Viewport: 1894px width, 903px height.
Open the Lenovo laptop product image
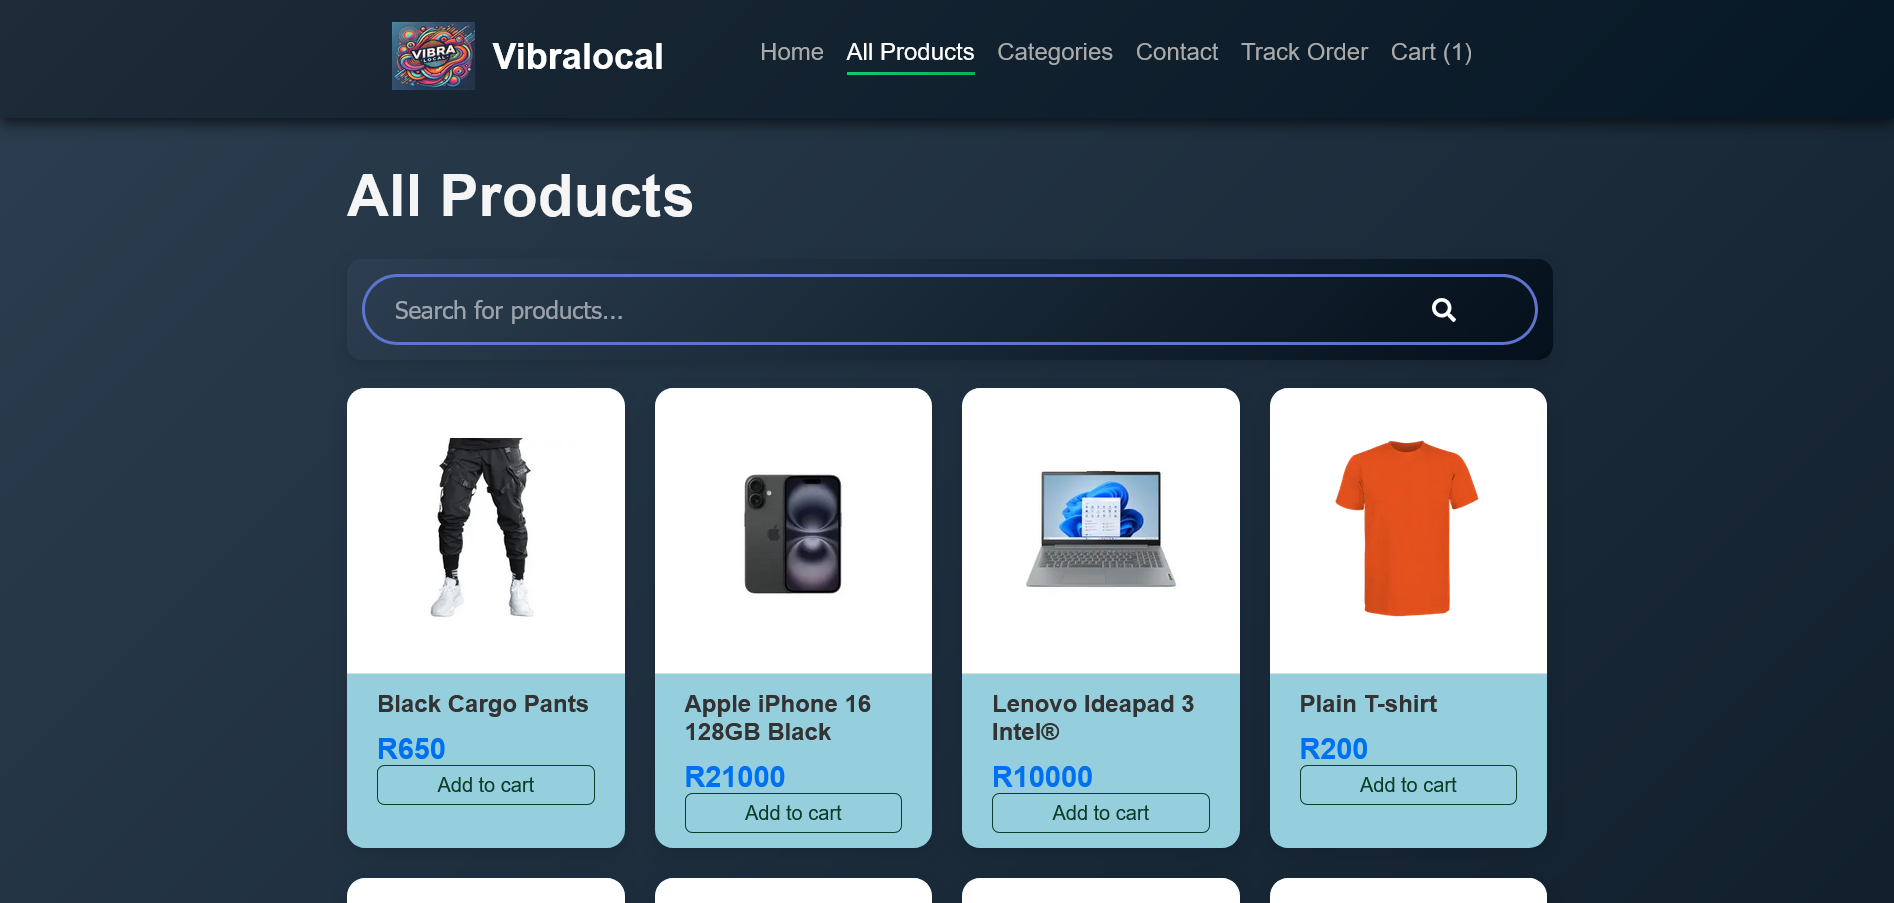[x=1101, y=529]
